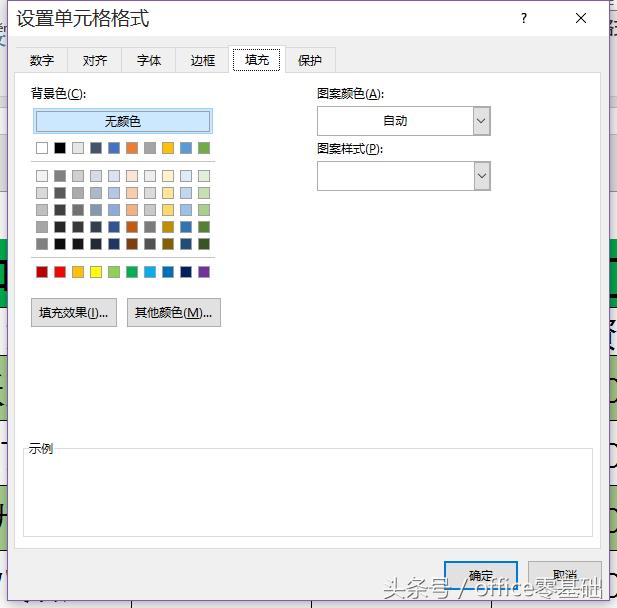The height and width of the screenshot is (608, 617).
Task: Choose the yellow standard color swatch
Action: pyautogui.click(x=96, y=272)
